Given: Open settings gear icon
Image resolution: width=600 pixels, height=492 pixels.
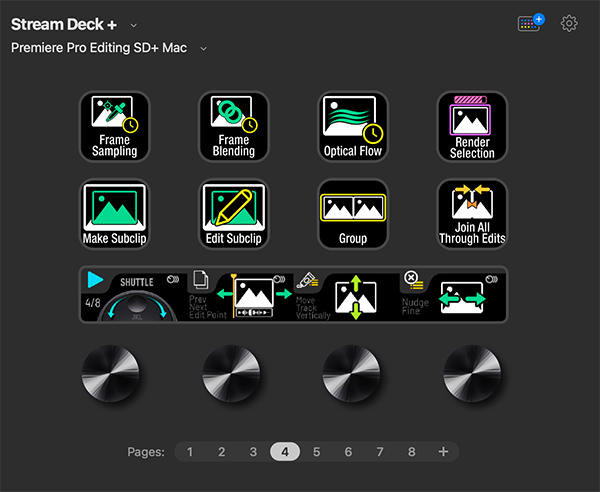Looking at the screenshot, I should pos(569,24).
